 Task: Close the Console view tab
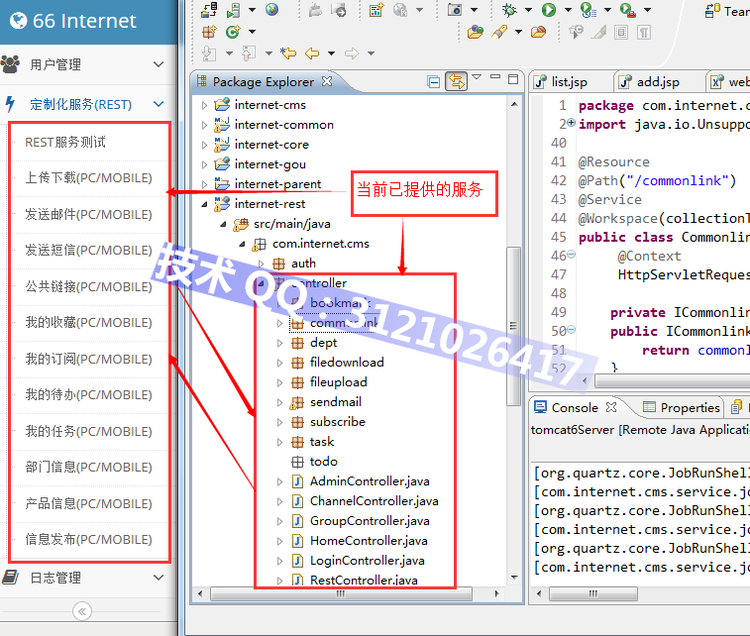(611, 407)
